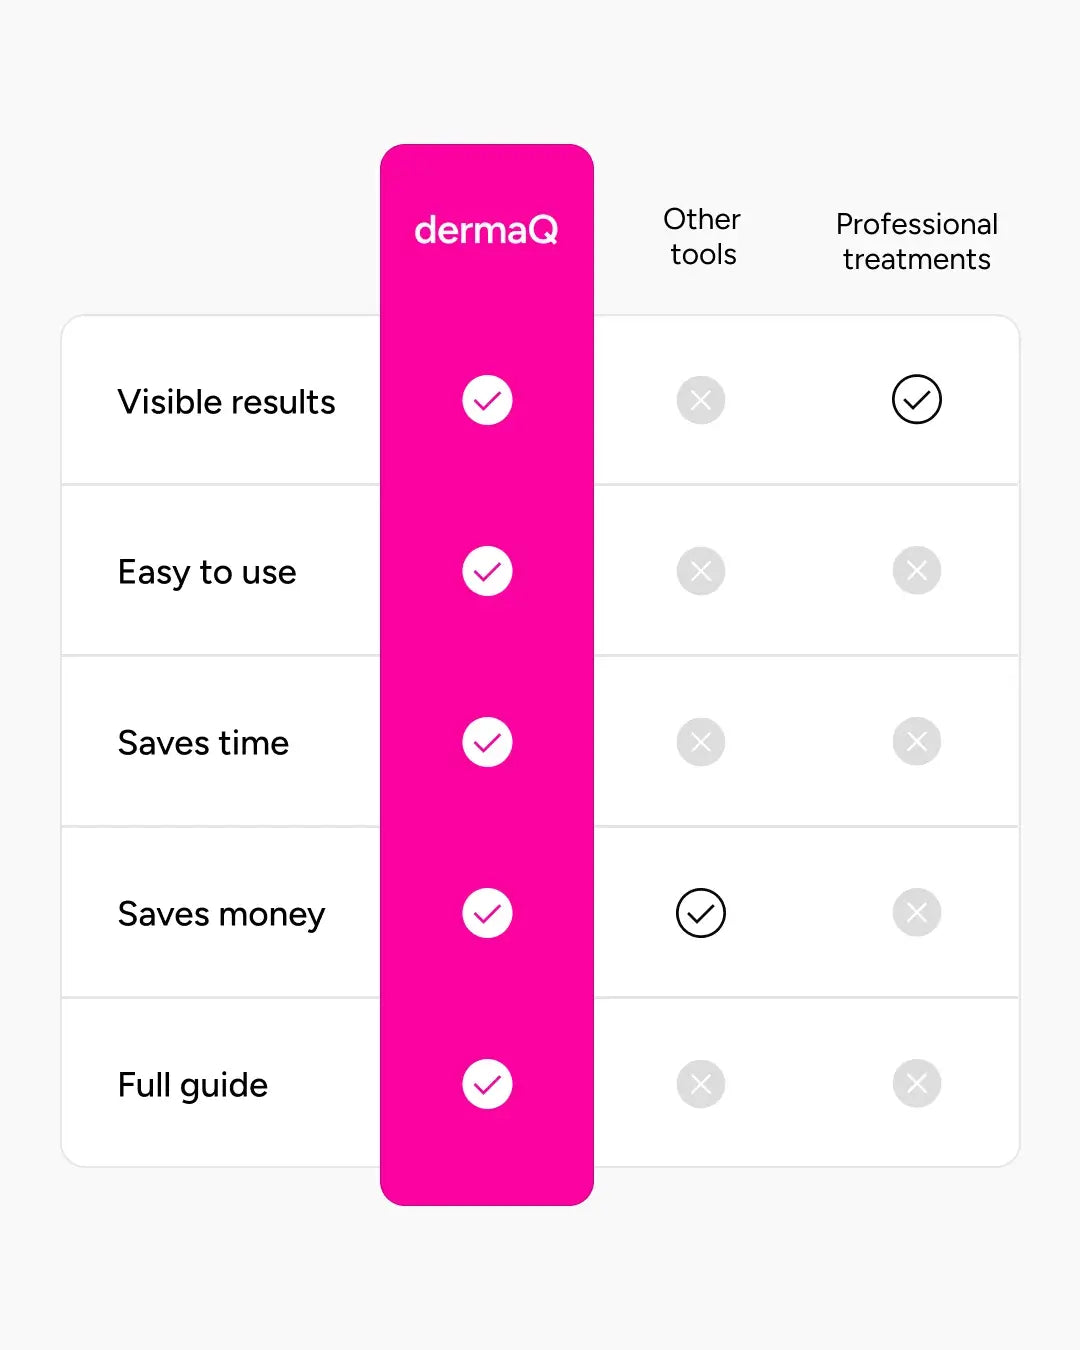The width and height of the screenshot is (1080, 1350).
Task: Click dermaQ checkmark for Full guide
Action: tap(487, 1084)
